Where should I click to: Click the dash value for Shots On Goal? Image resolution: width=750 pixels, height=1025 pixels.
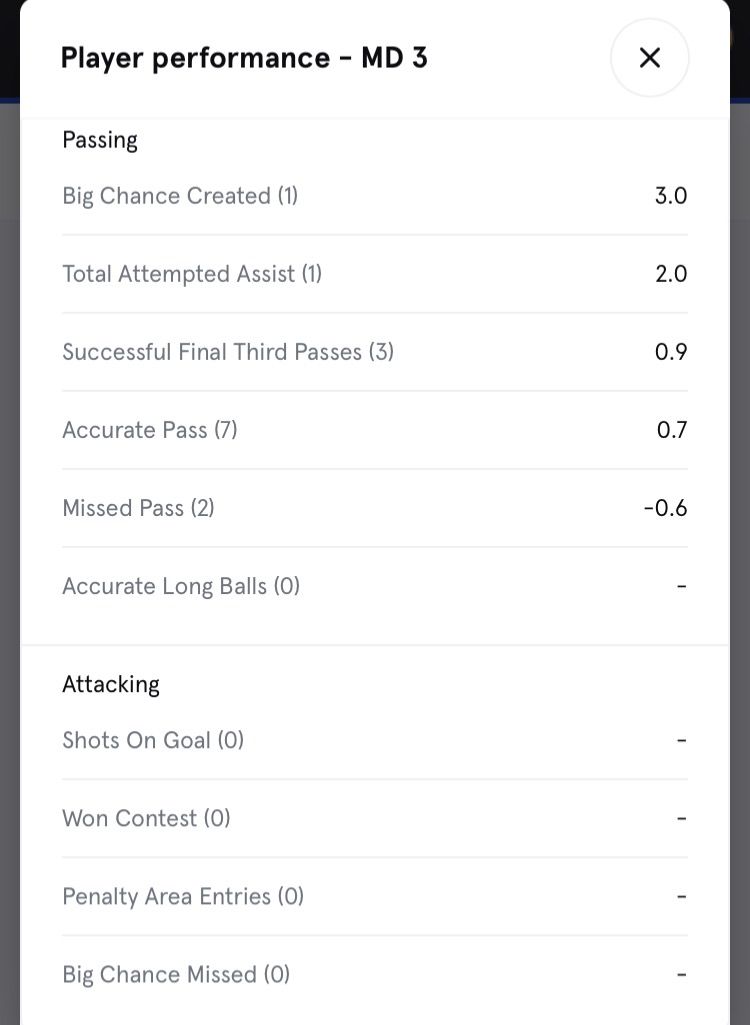681,740
